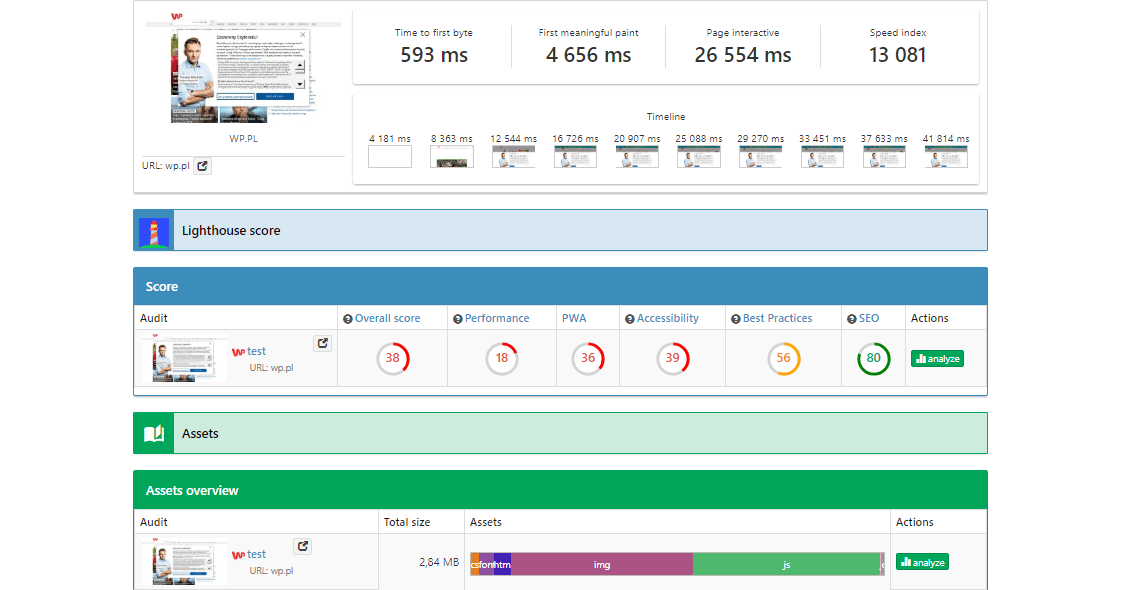Click the 41 814 ms timeline thumbnail
This screenshot has width=1121, height=590.
(945, 157)
